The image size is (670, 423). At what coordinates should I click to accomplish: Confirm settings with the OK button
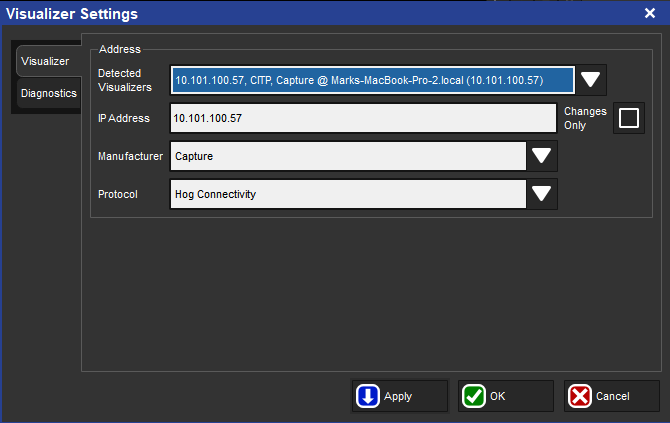(505, 396)
